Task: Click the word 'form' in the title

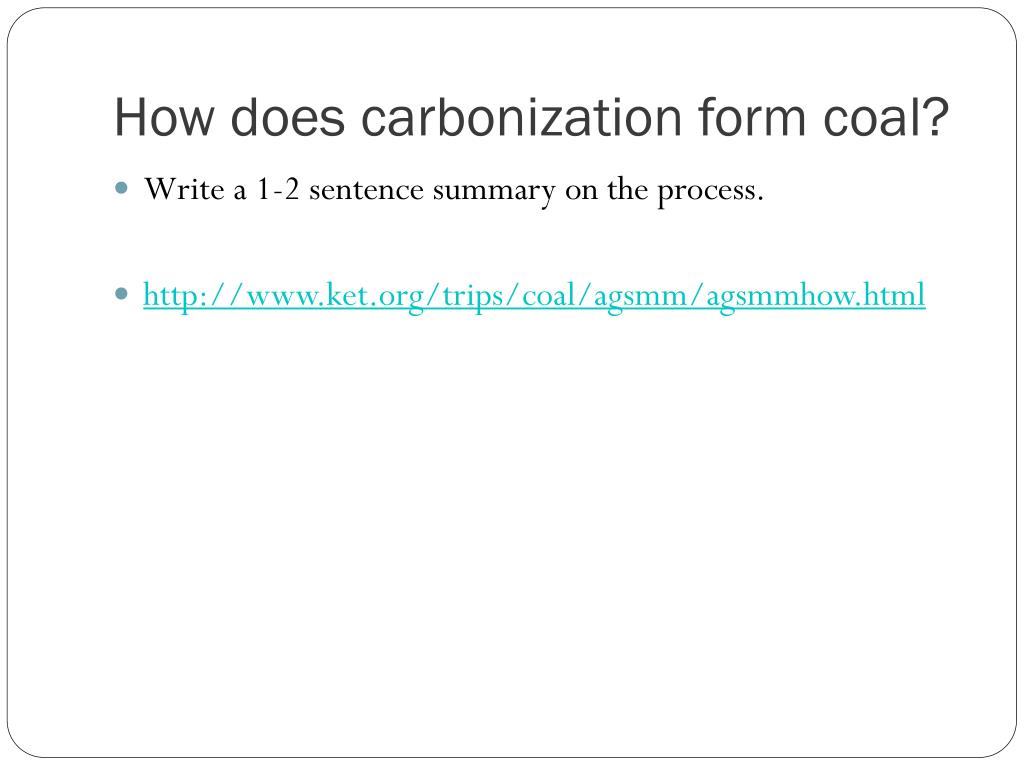Action: point(752,118)
